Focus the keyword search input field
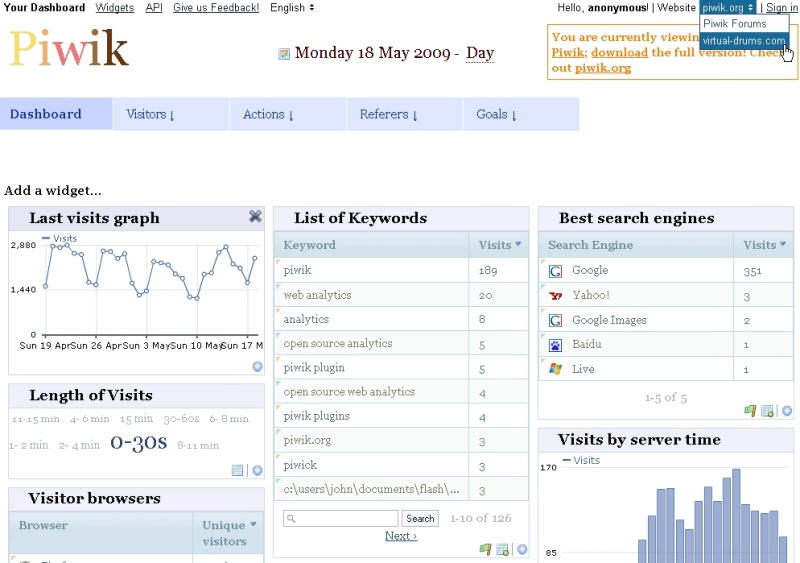This screenshot has height=563, width=800. [x=341, y=519]
